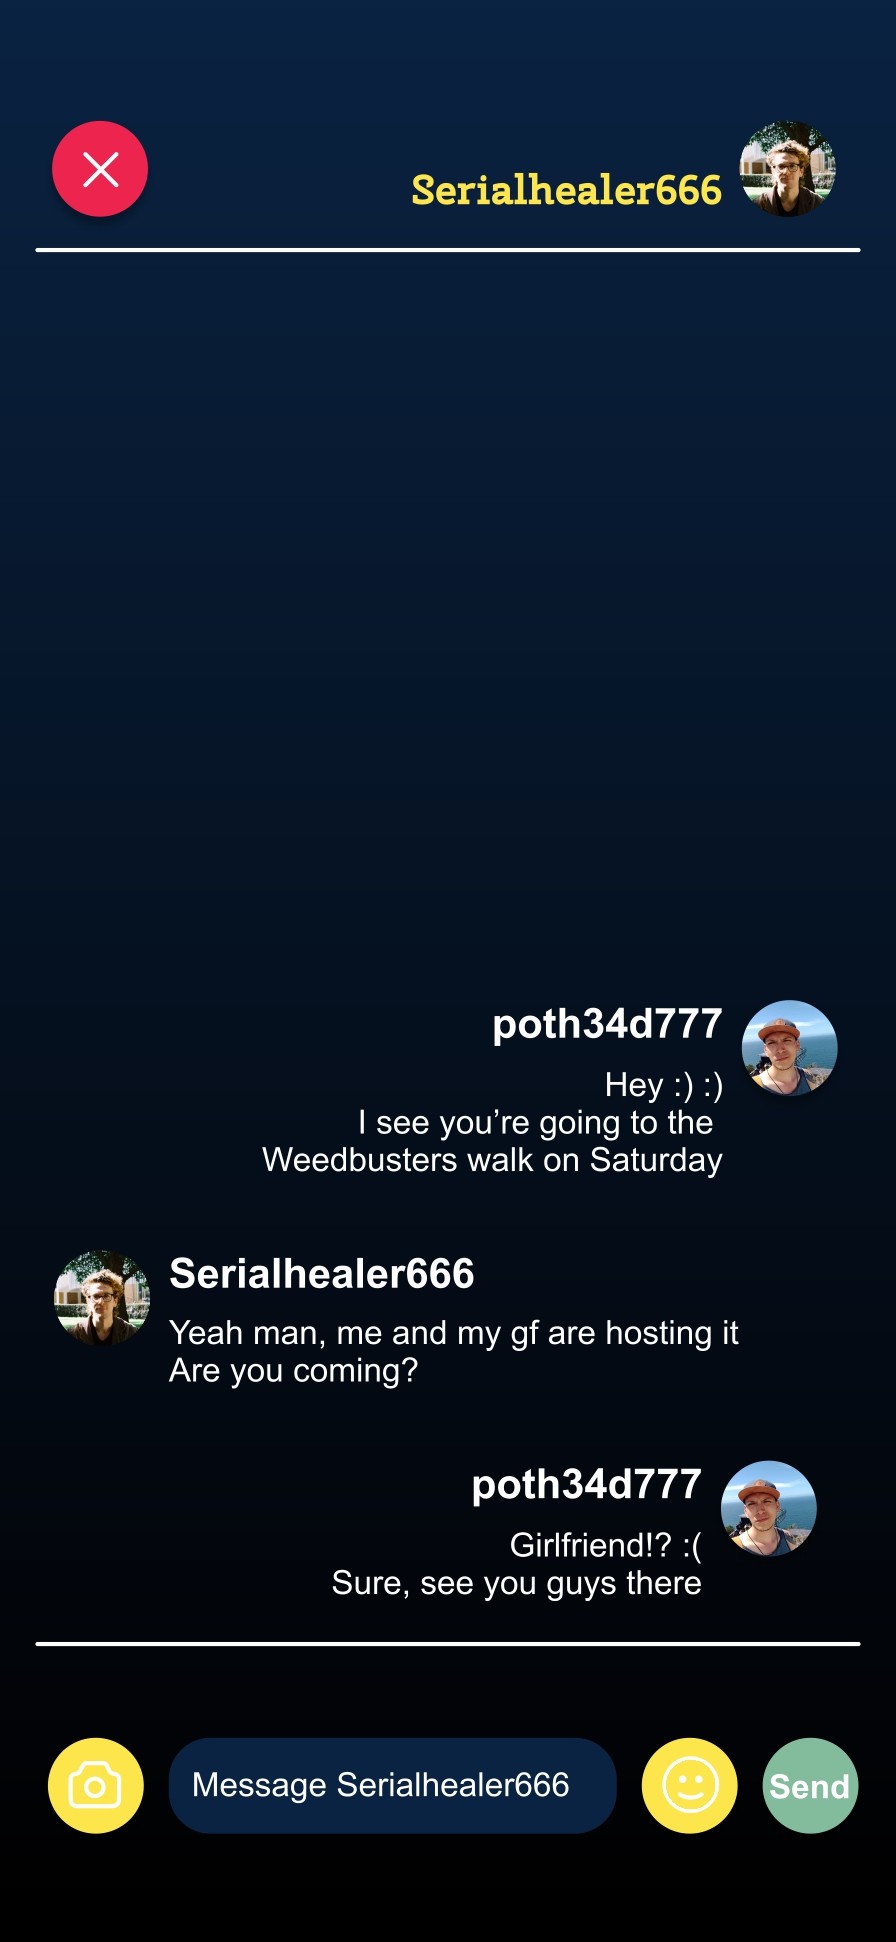The image size is (896, 1942).
Task: Open the emoji smiley picker
Action: pyautogui.click(x=690, y=1786)
